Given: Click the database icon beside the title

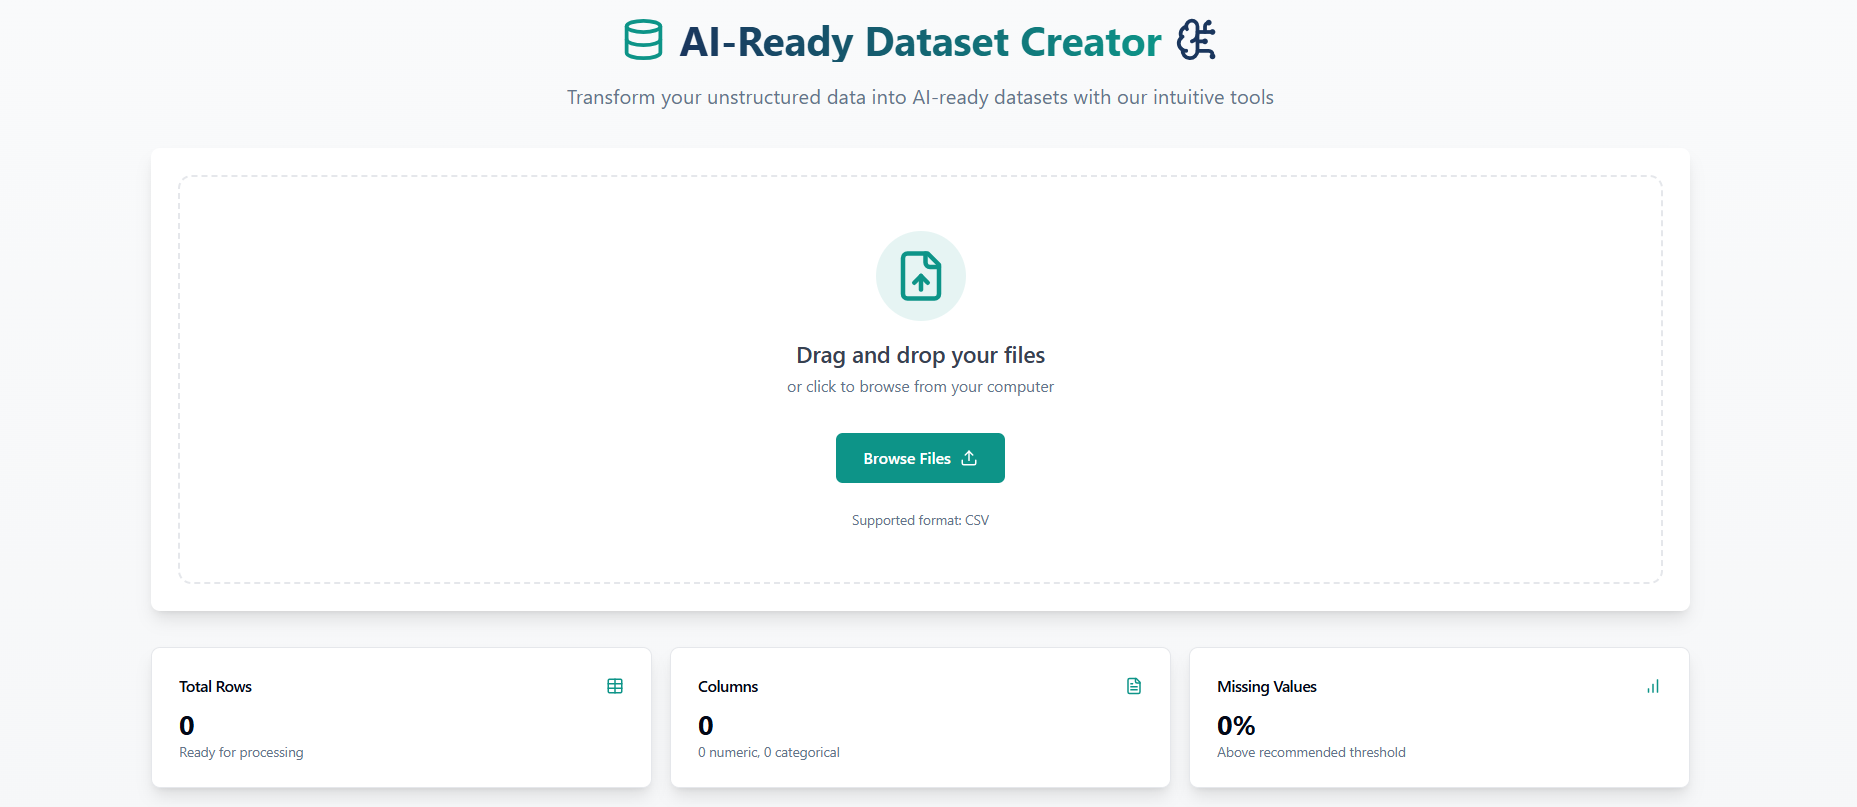Looking at the screenshot, I should [643, 41].
